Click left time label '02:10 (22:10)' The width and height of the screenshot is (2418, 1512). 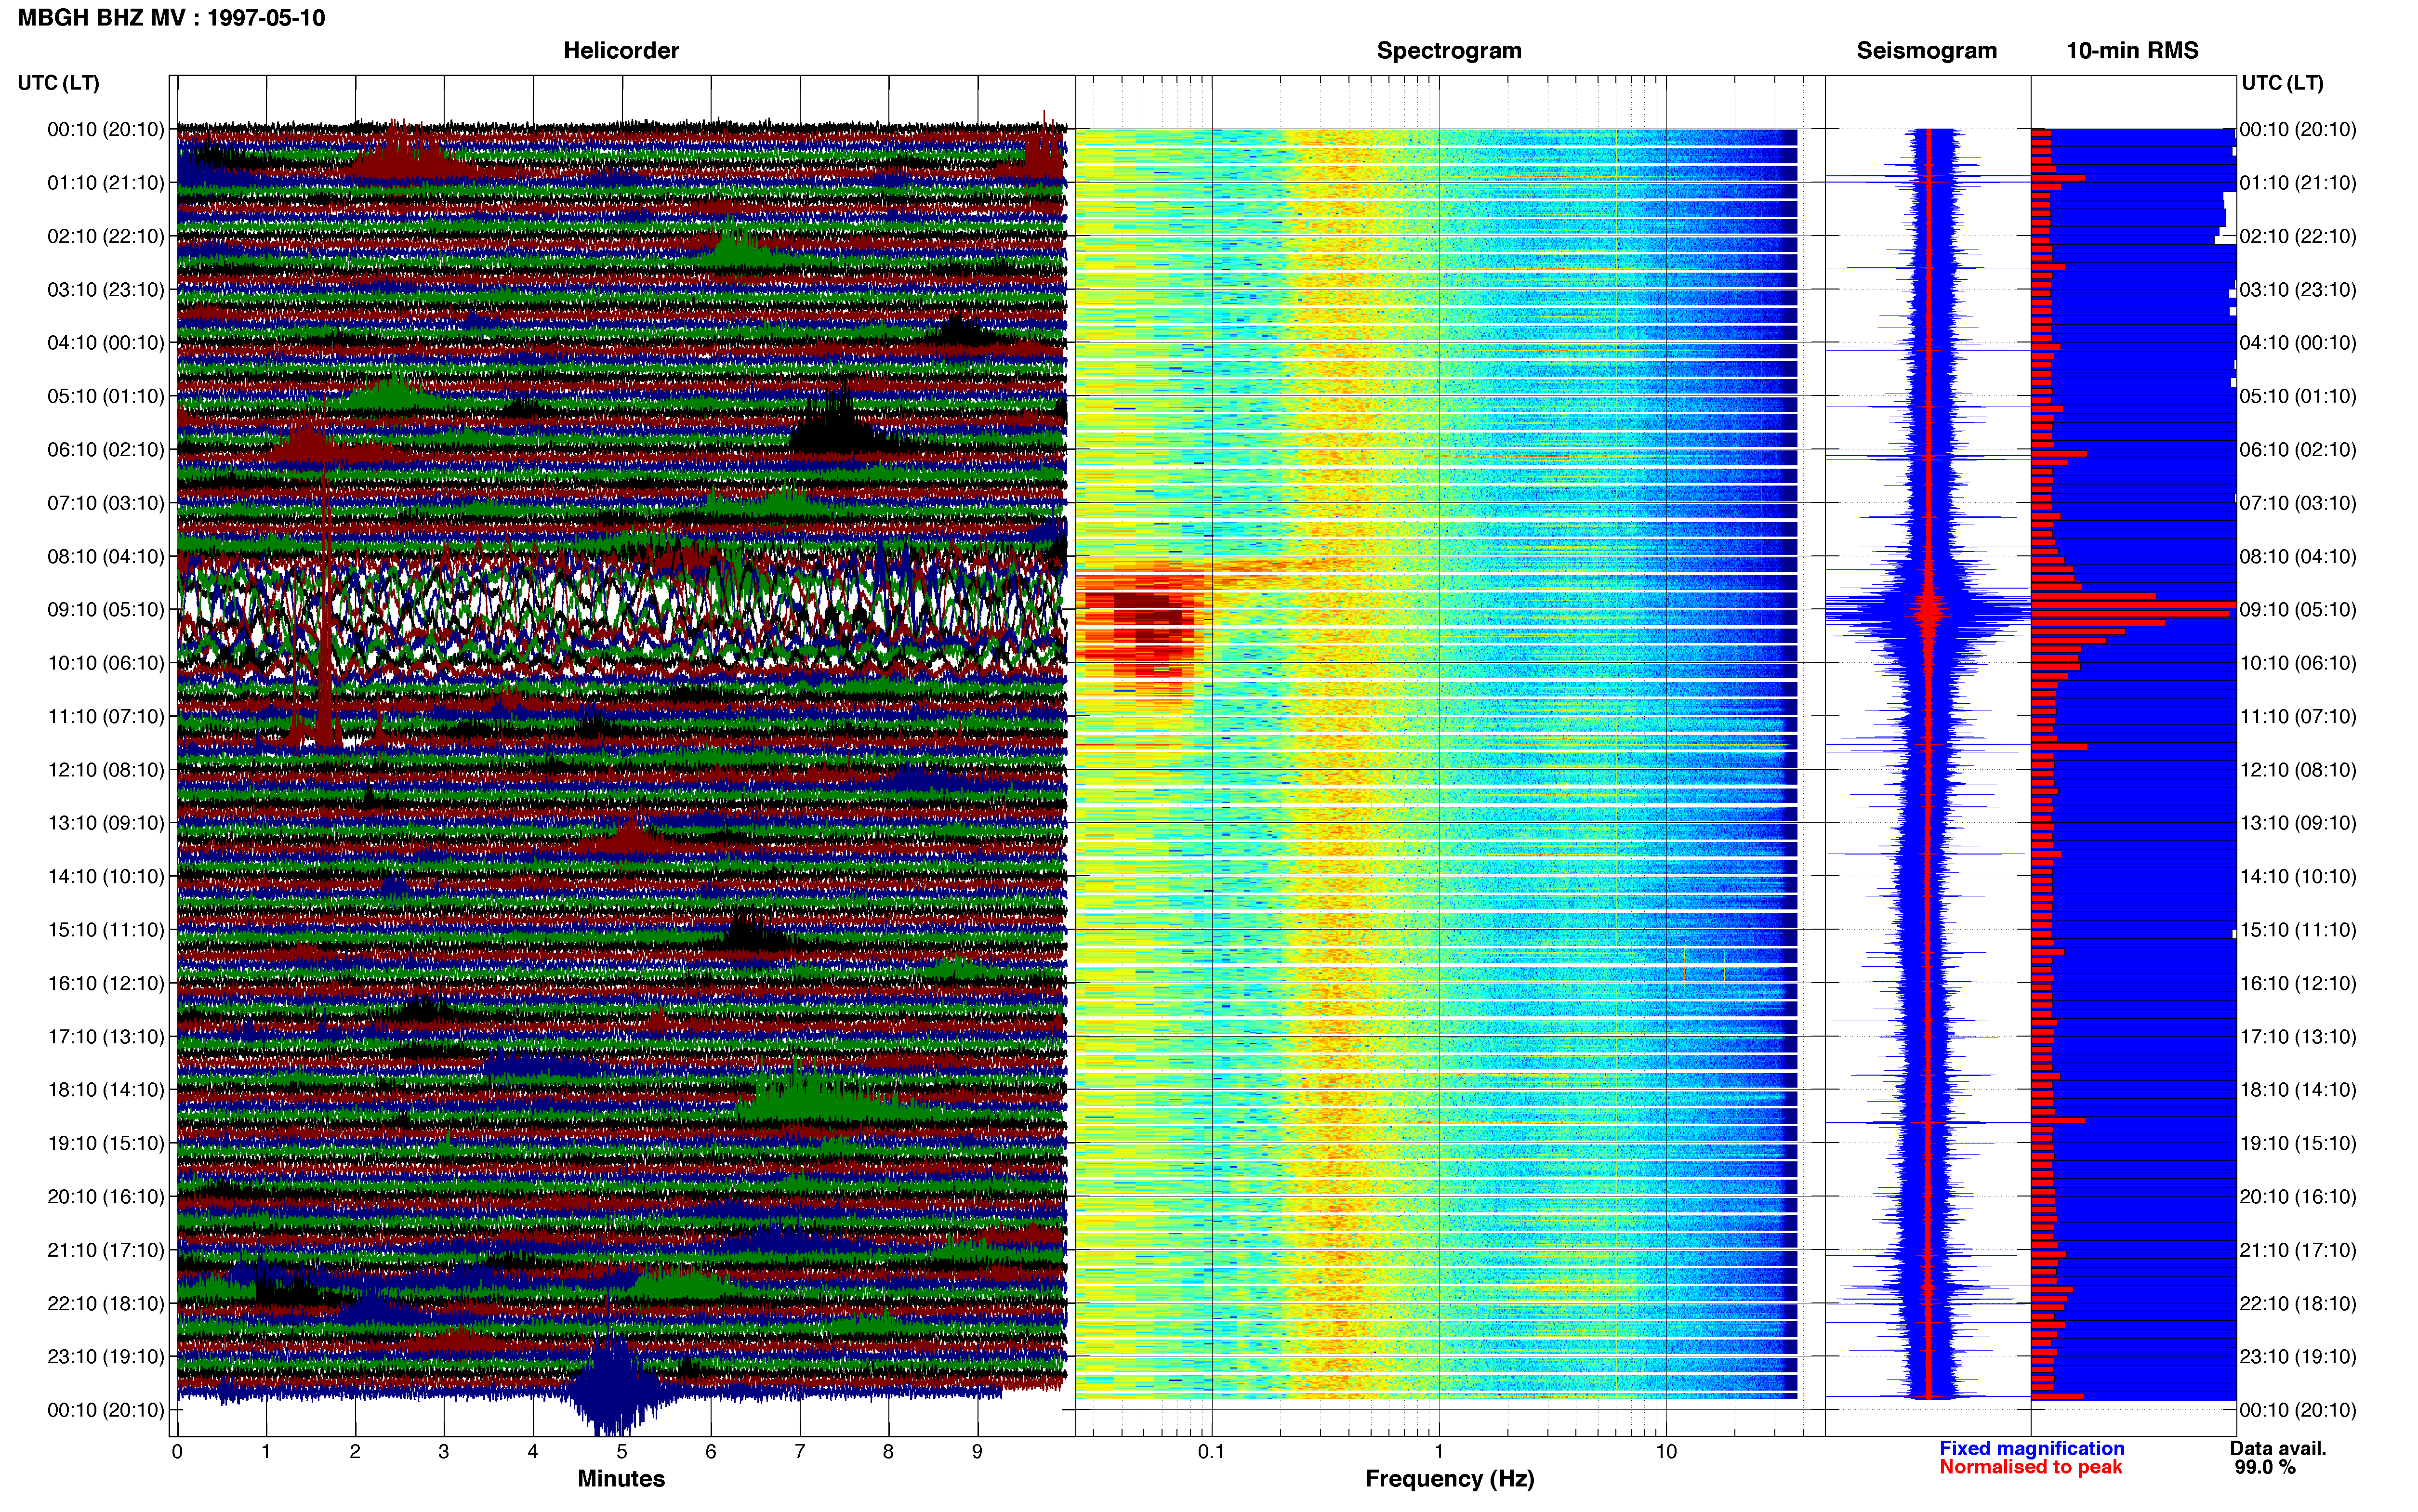click(x=106, y=236)
